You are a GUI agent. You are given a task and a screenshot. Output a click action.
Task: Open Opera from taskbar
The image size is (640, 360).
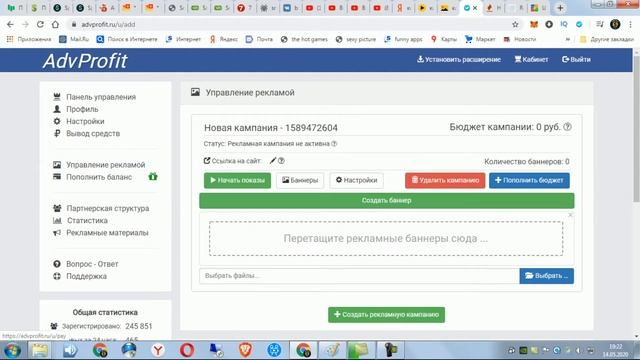(187, 350)
